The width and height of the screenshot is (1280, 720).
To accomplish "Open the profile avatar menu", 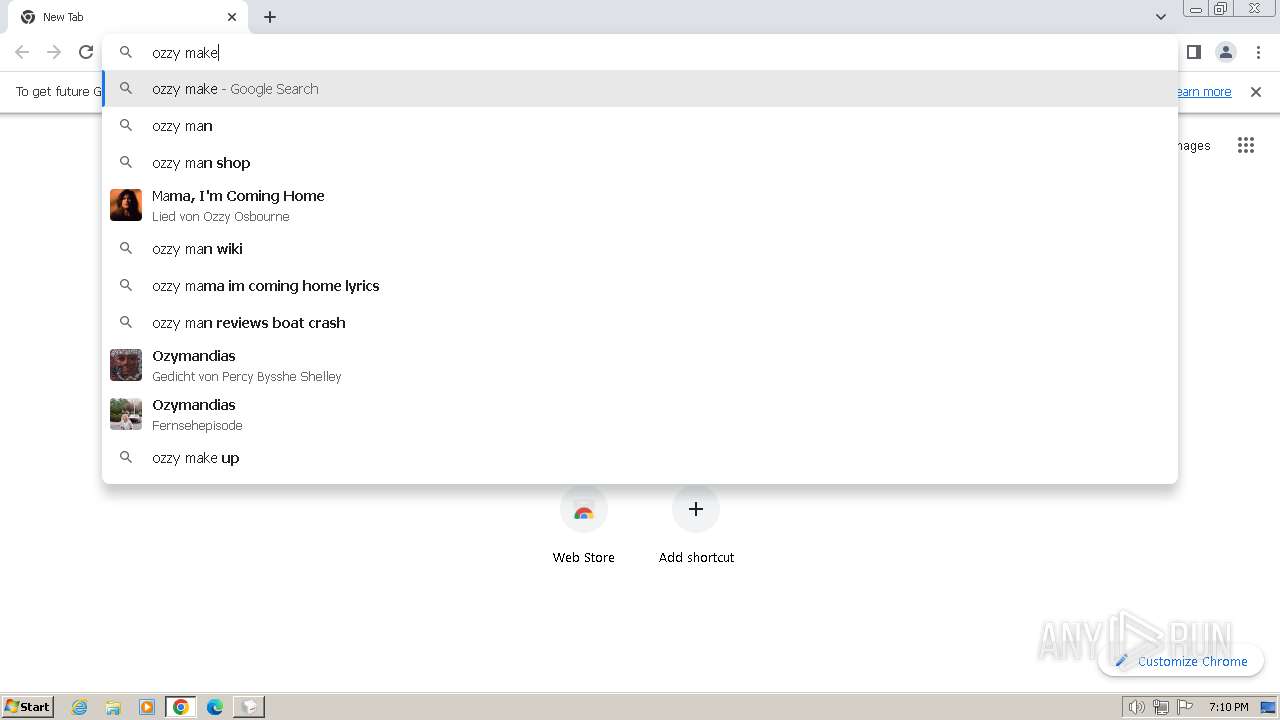I will point(1226,52).
